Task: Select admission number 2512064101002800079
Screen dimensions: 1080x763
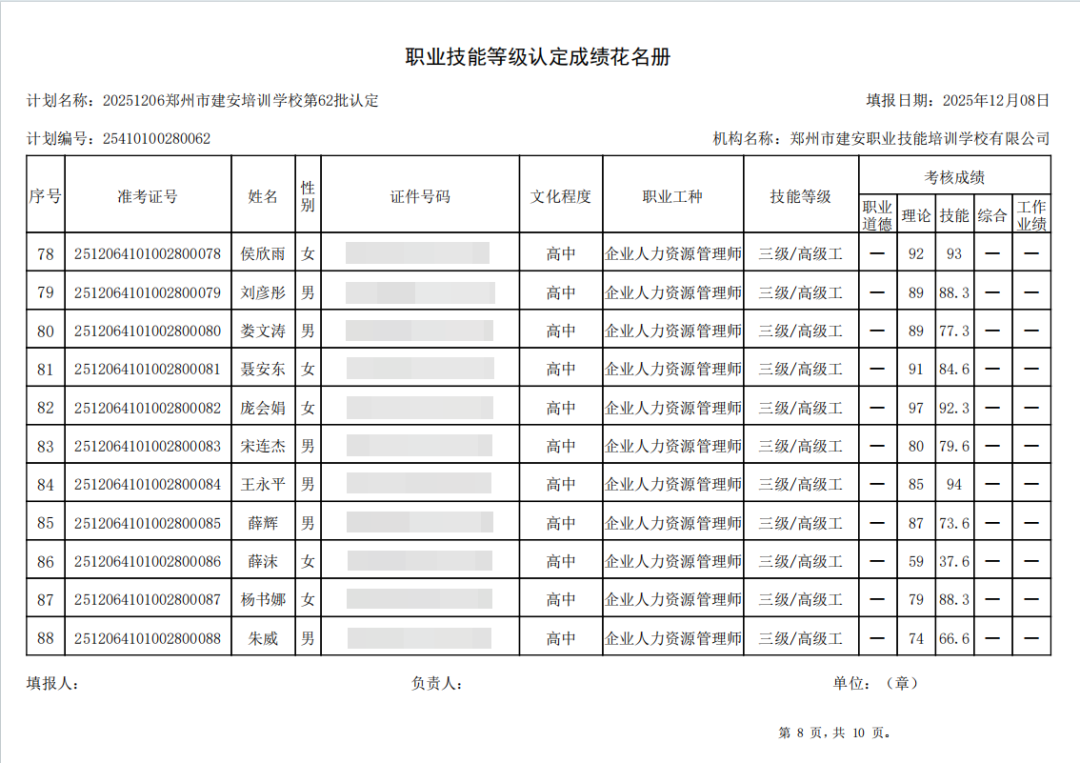Action: click(147, 293)
